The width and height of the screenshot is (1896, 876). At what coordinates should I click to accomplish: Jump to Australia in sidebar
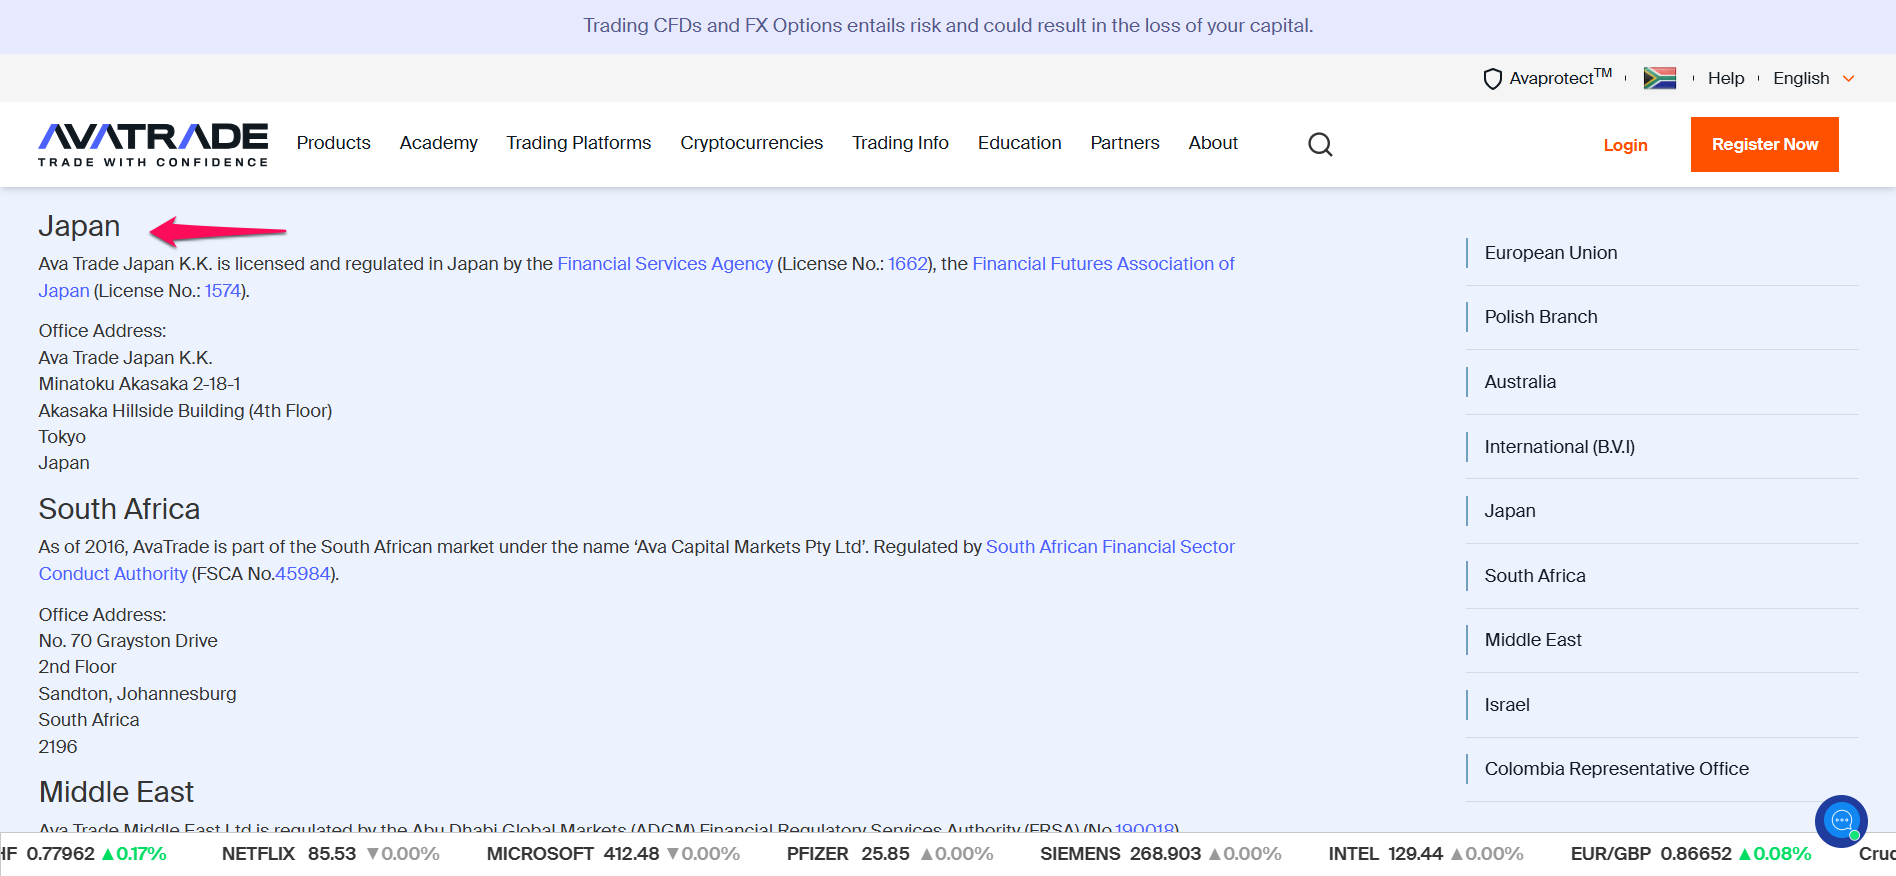1520,382
